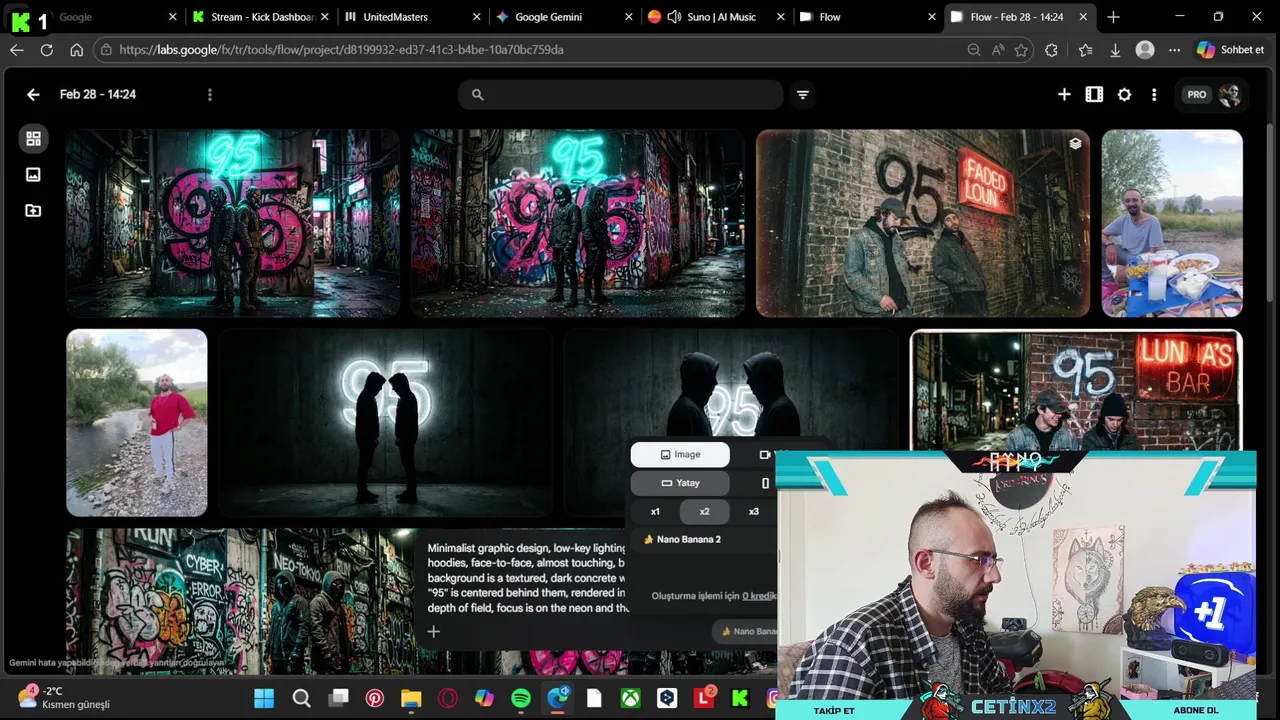1280x720 pixels.
Task: Switch to the Google tab
Action: [75, 17]
